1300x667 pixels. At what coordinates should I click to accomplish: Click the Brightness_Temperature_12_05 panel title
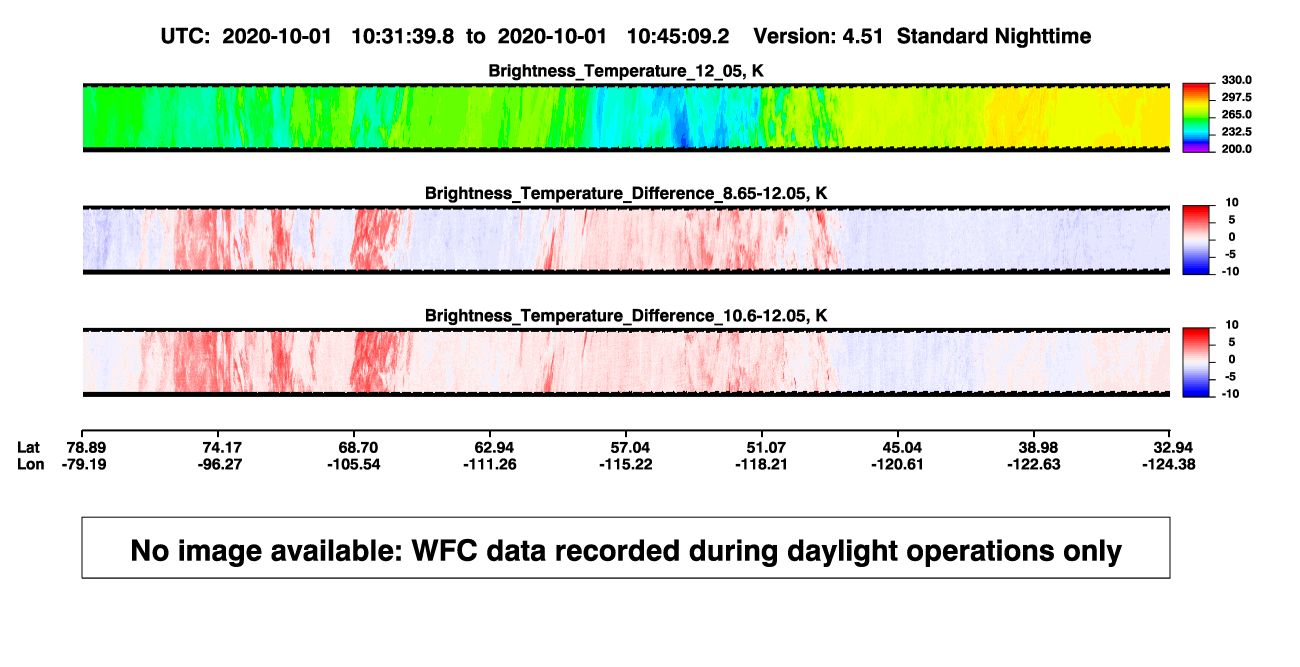point(626,70)
